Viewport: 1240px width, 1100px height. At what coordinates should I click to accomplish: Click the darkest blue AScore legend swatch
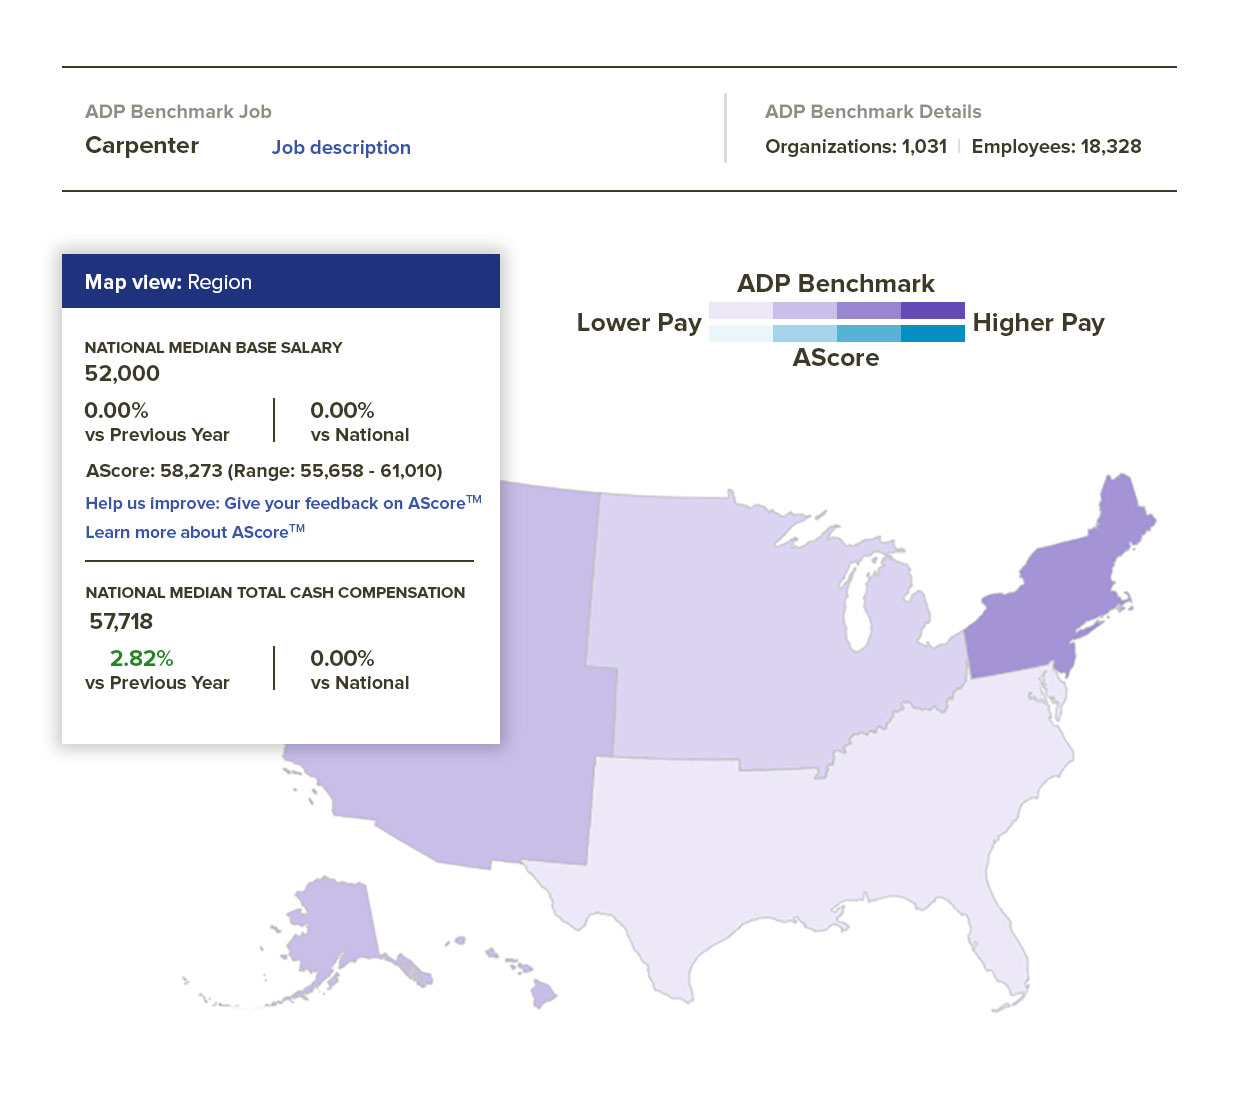tap(932, 334)
